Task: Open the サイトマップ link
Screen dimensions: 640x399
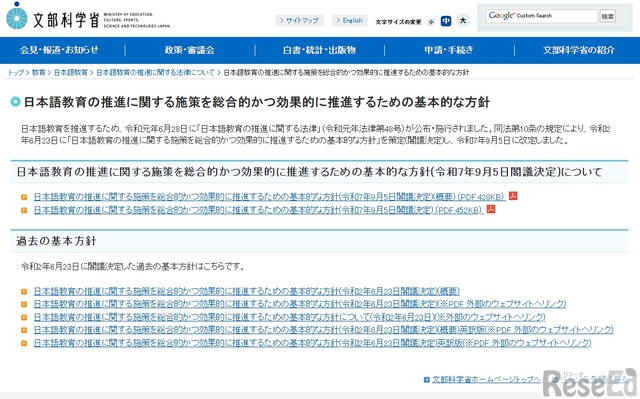Action: pos(299,20)
